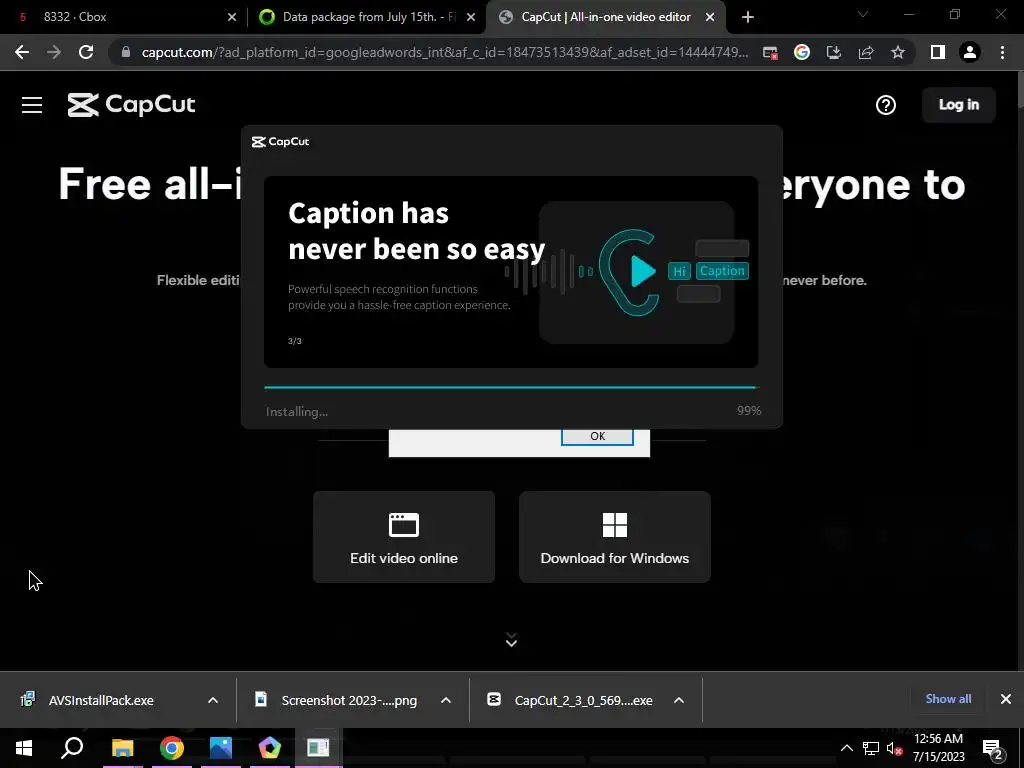Open Windows taskbar search
The height and width of the screenshot is (768, 1024).
(72, 748)
